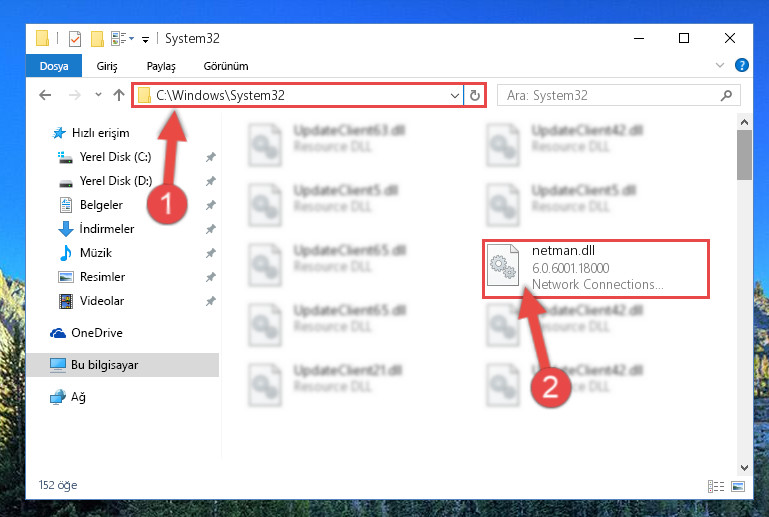Screen dimensions: 769x517
Task: Switch to details view in status bar
Action: click(x=716, y=486)
